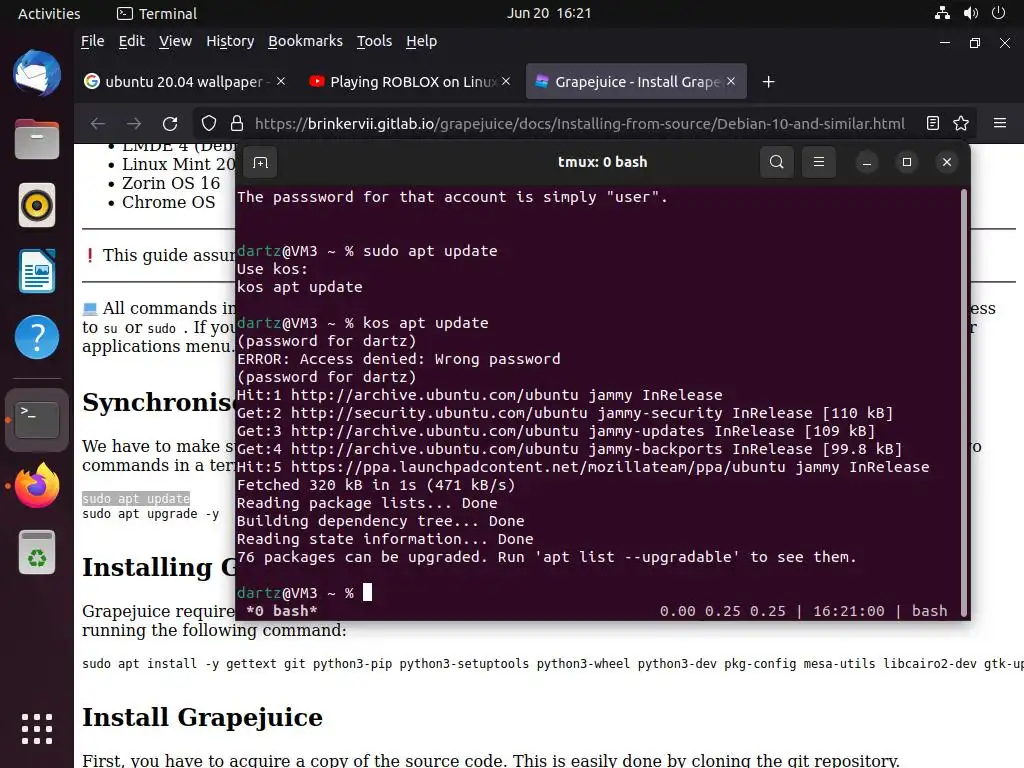Maximize the terminal window

[x=906, y=162]
